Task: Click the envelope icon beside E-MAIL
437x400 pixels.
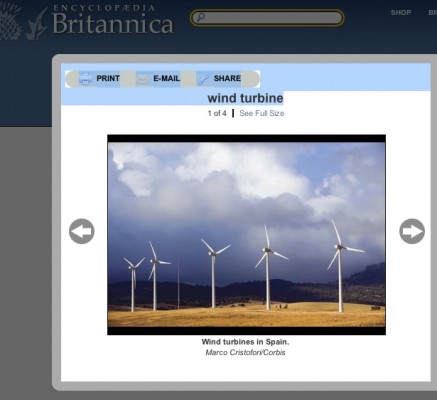Action: (x=143, y=79)
